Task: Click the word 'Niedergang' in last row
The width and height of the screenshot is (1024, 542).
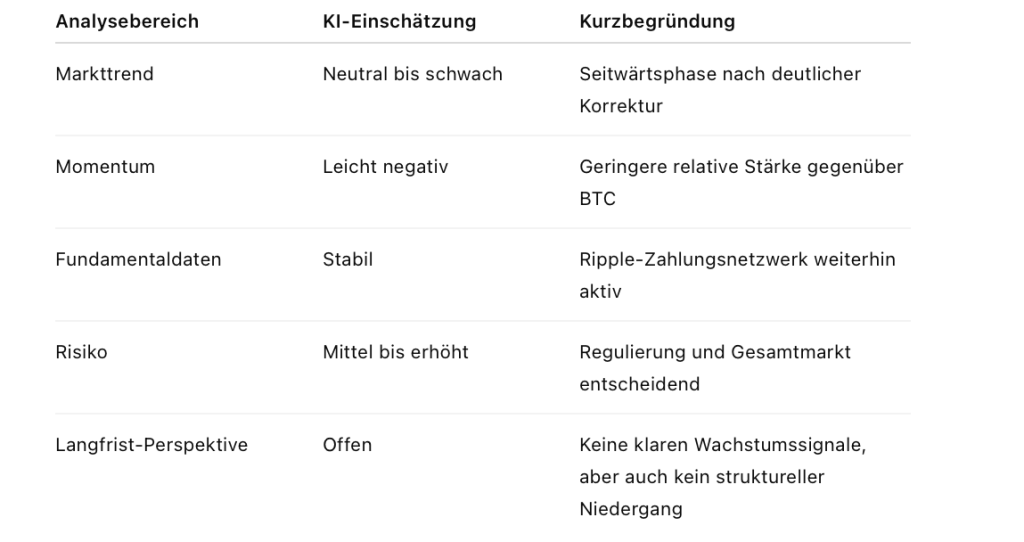Action: (x=630, y=509)
